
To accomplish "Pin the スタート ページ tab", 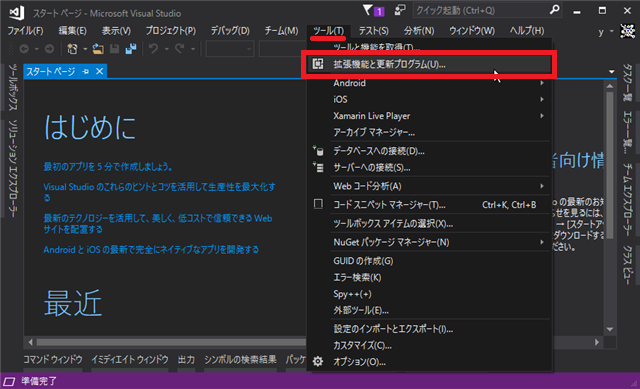I will coord(85,71).
